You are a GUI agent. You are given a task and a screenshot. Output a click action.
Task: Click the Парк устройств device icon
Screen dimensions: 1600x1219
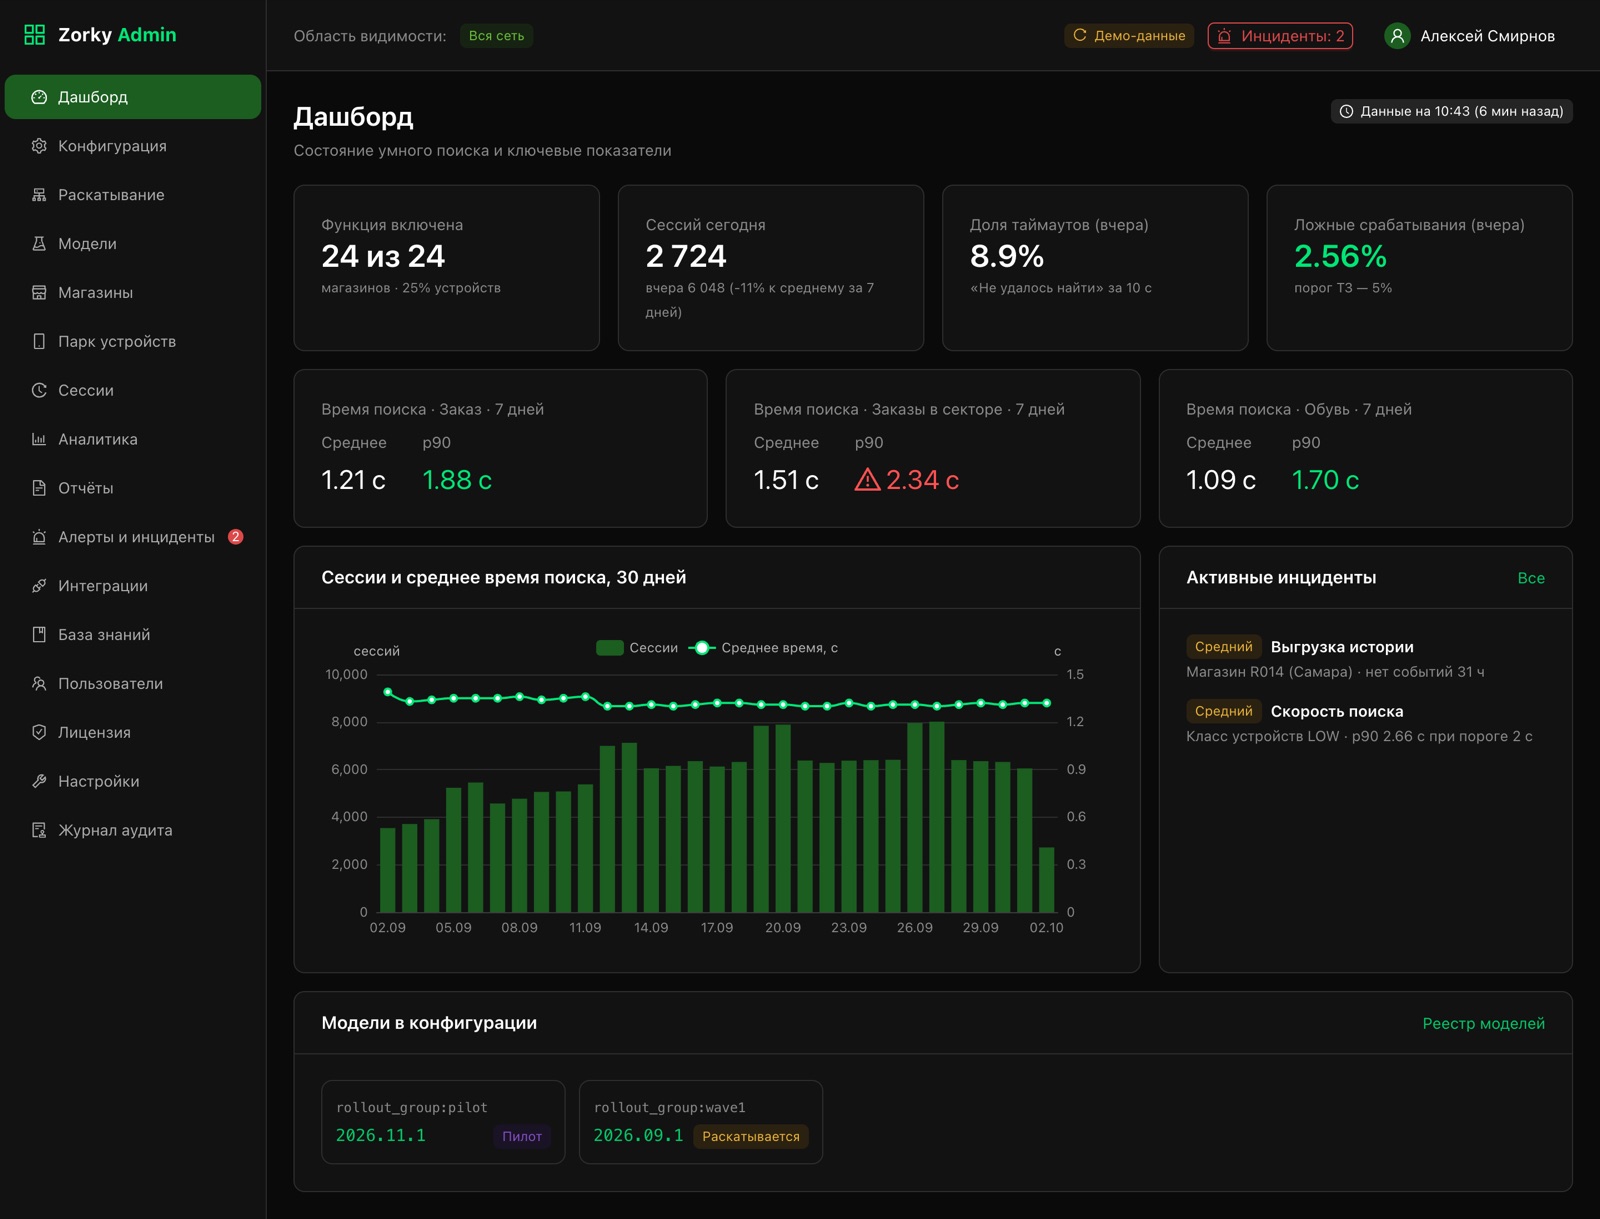click(39, 341)
